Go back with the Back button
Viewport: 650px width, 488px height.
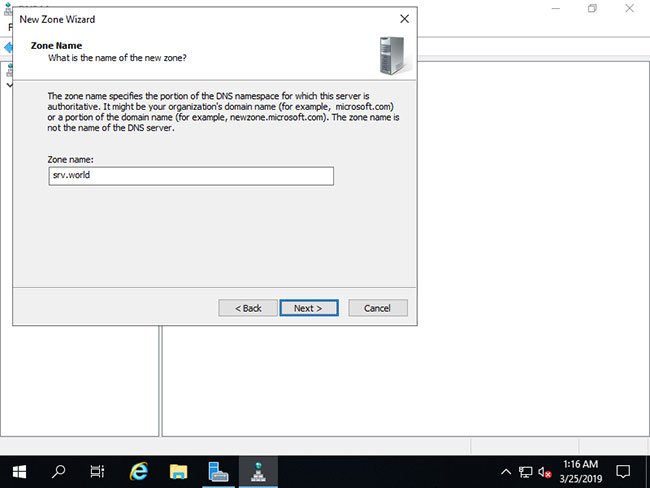coord(248,308)
